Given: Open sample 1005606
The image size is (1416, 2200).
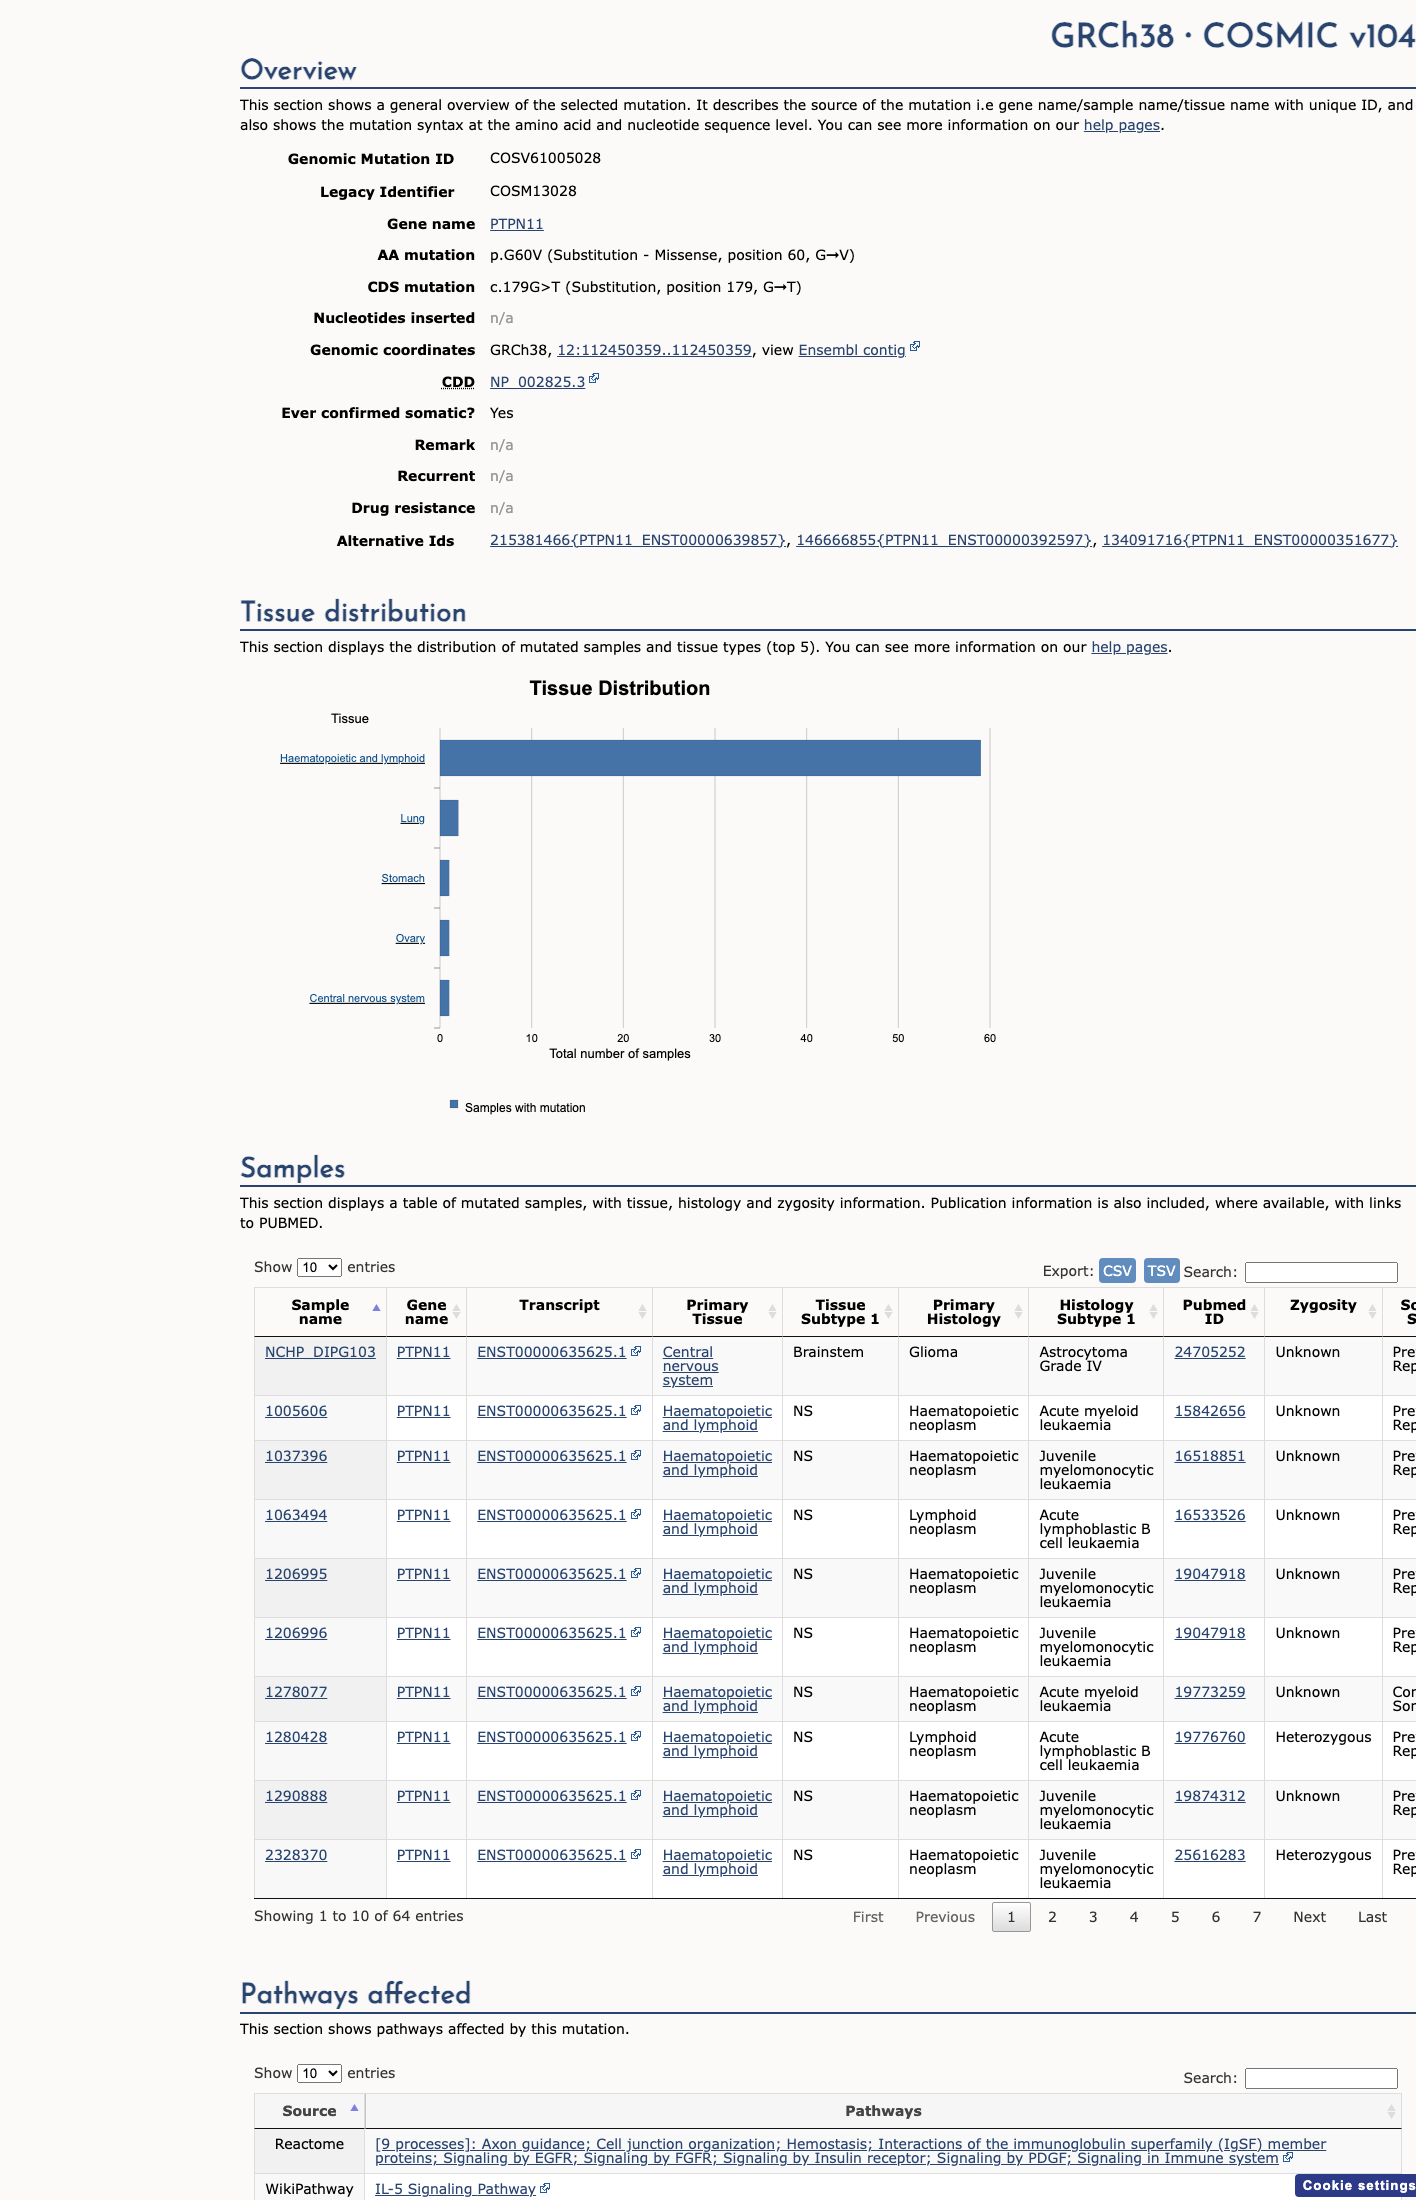Looking at the screenshot, I should pyautogui.click(x=296, y=1411).
